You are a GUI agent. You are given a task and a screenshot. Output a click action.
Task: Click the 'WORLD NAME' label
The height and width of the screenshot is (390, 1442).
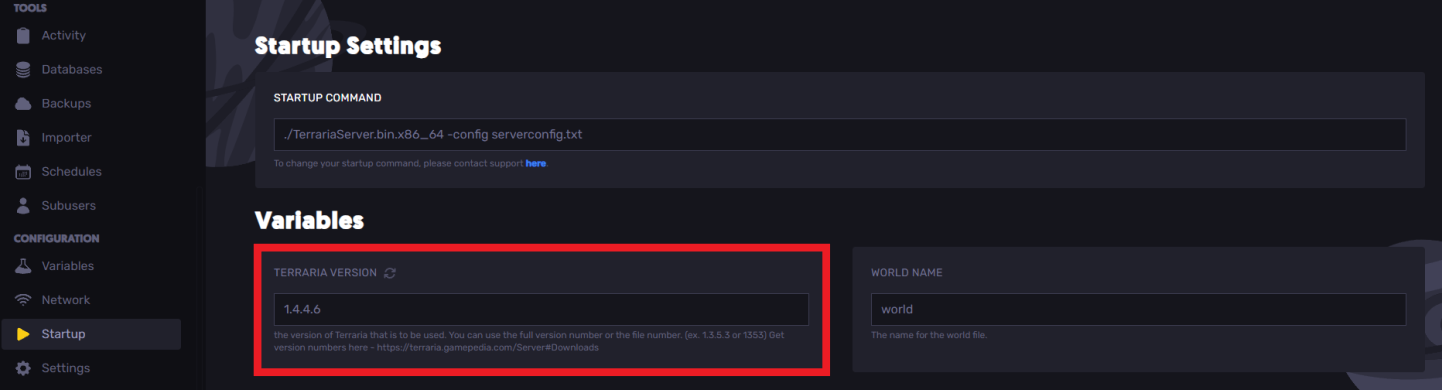point(907,272)
